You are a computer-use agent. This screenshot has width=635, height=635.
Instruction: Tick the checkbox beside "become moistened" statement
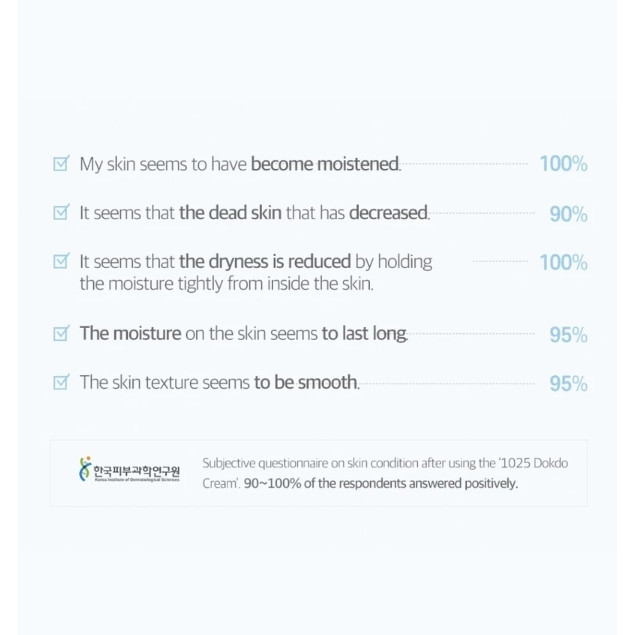click(x=60, y=163)
